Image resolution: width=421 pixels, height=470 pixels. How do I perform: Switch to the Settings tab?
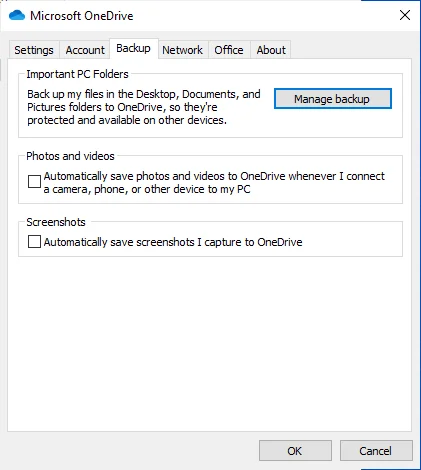[34, 50]
